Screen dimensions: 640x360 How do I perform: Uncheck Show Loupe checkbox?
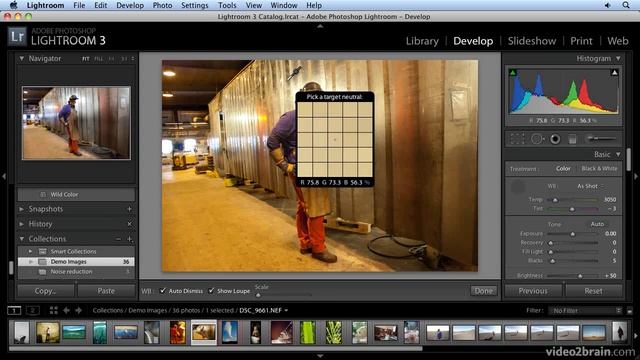(x=211, y=291)
